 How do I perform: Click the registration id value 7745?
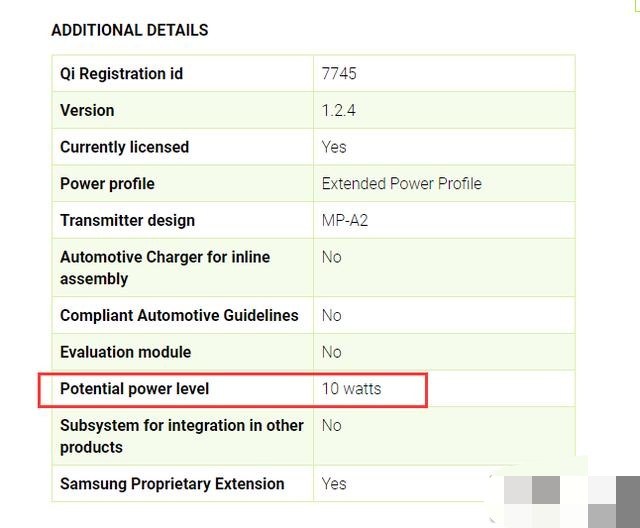pyautogui.click(x=339, y=74)
